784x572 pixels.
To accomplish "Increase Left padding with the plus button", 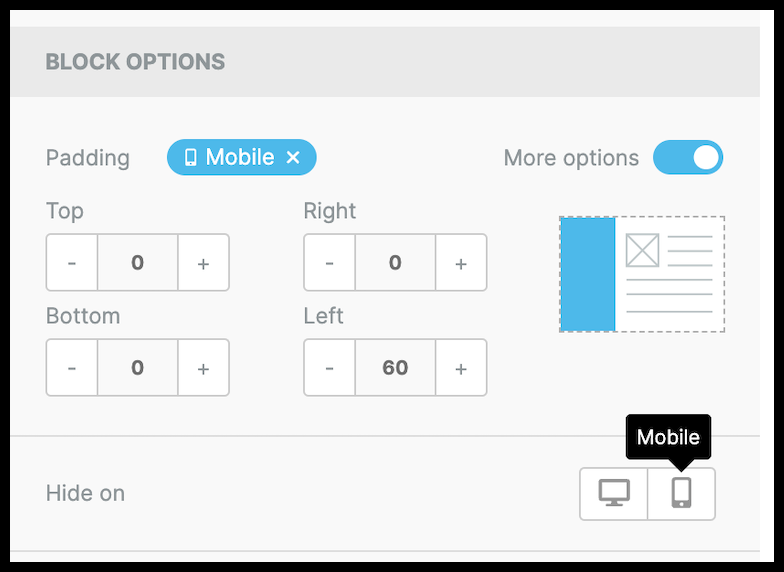I will 461,368.
